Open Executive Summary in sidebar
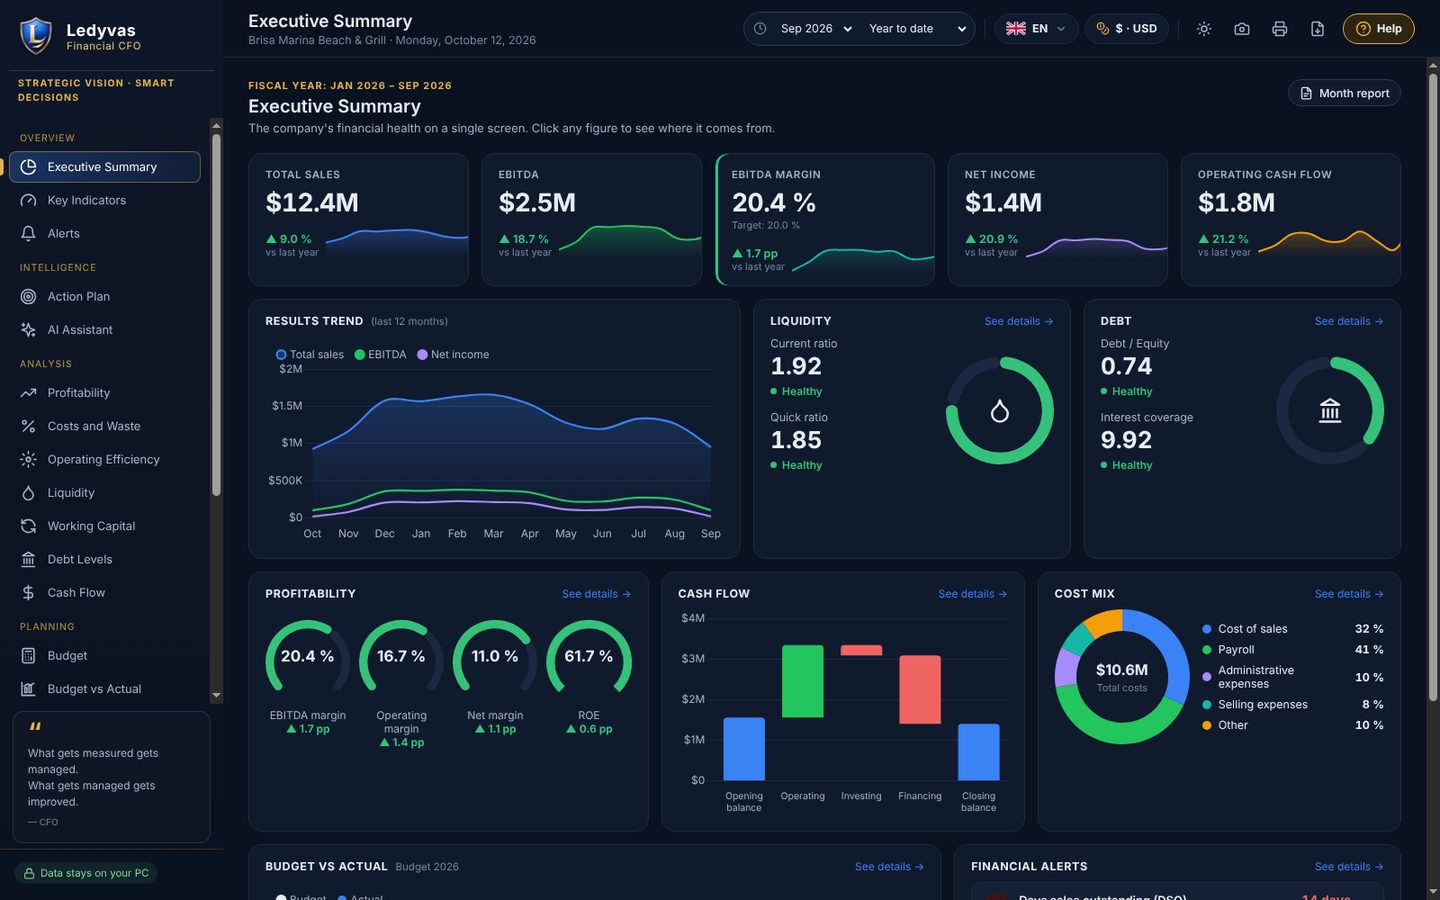 click(x=105, y=167)
